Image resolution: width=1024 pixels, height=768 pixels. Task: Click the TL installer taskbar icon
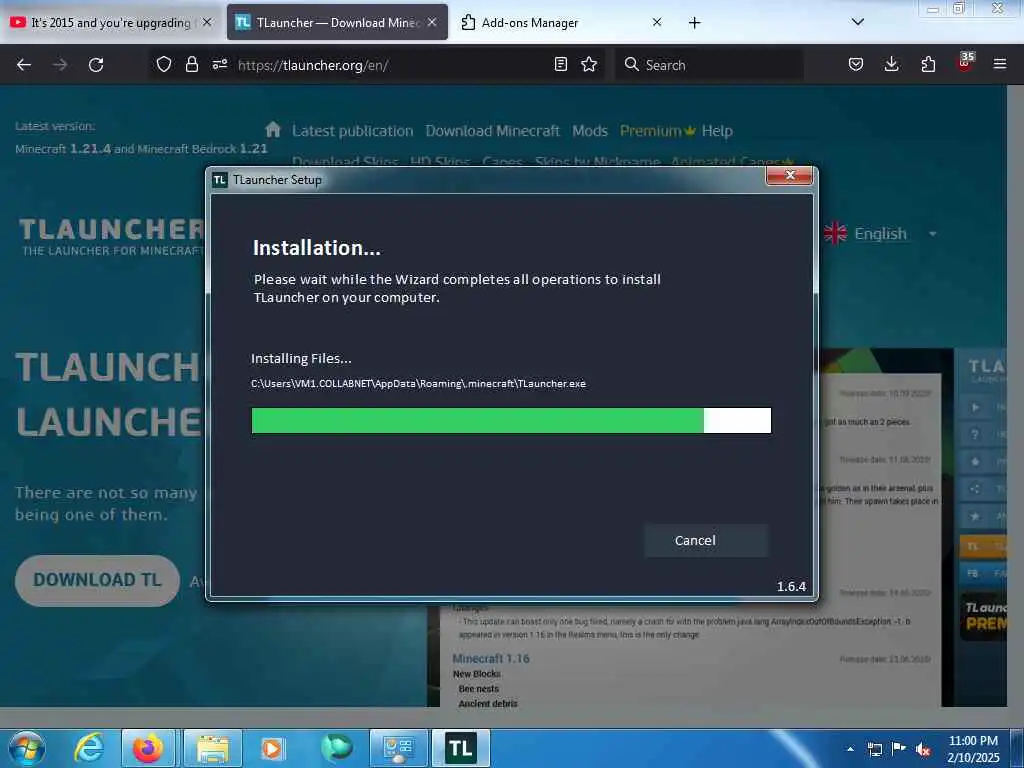coord(460,748)
